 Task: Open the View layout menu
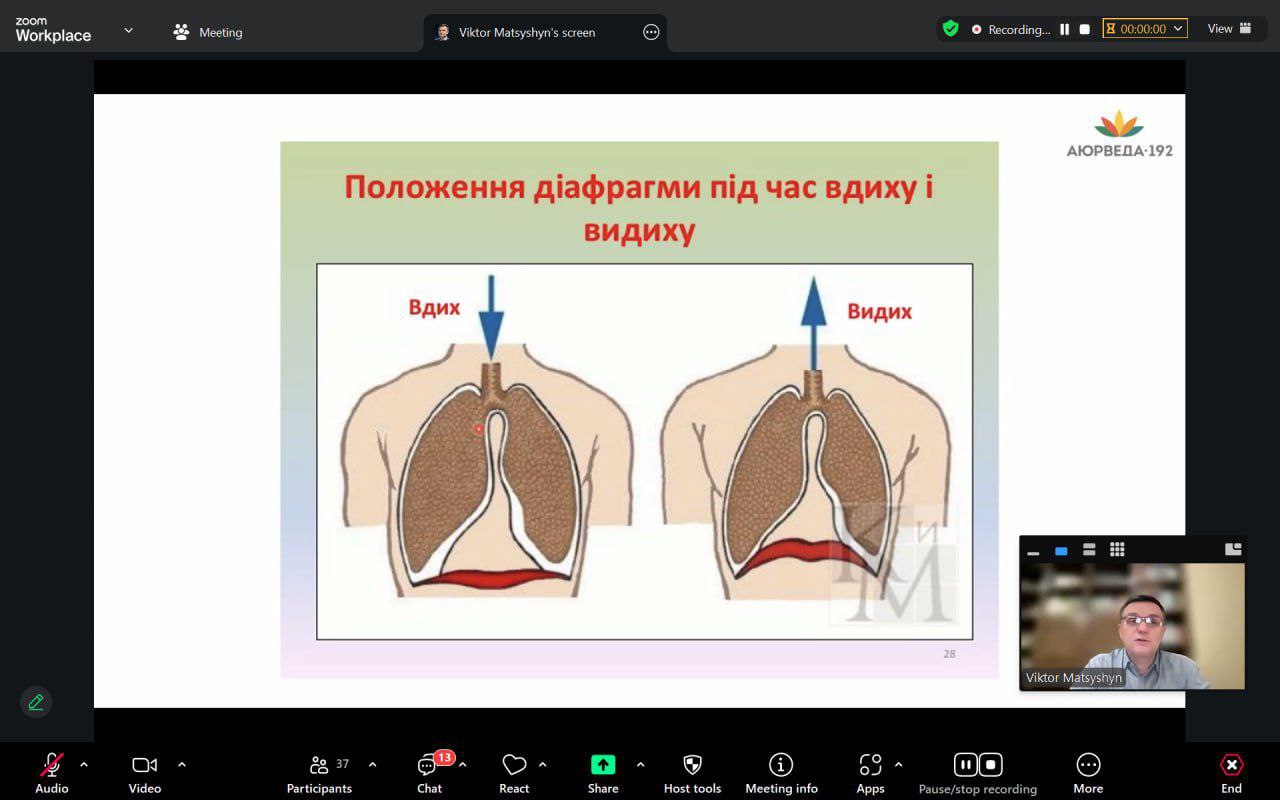tap(1229, 29)
